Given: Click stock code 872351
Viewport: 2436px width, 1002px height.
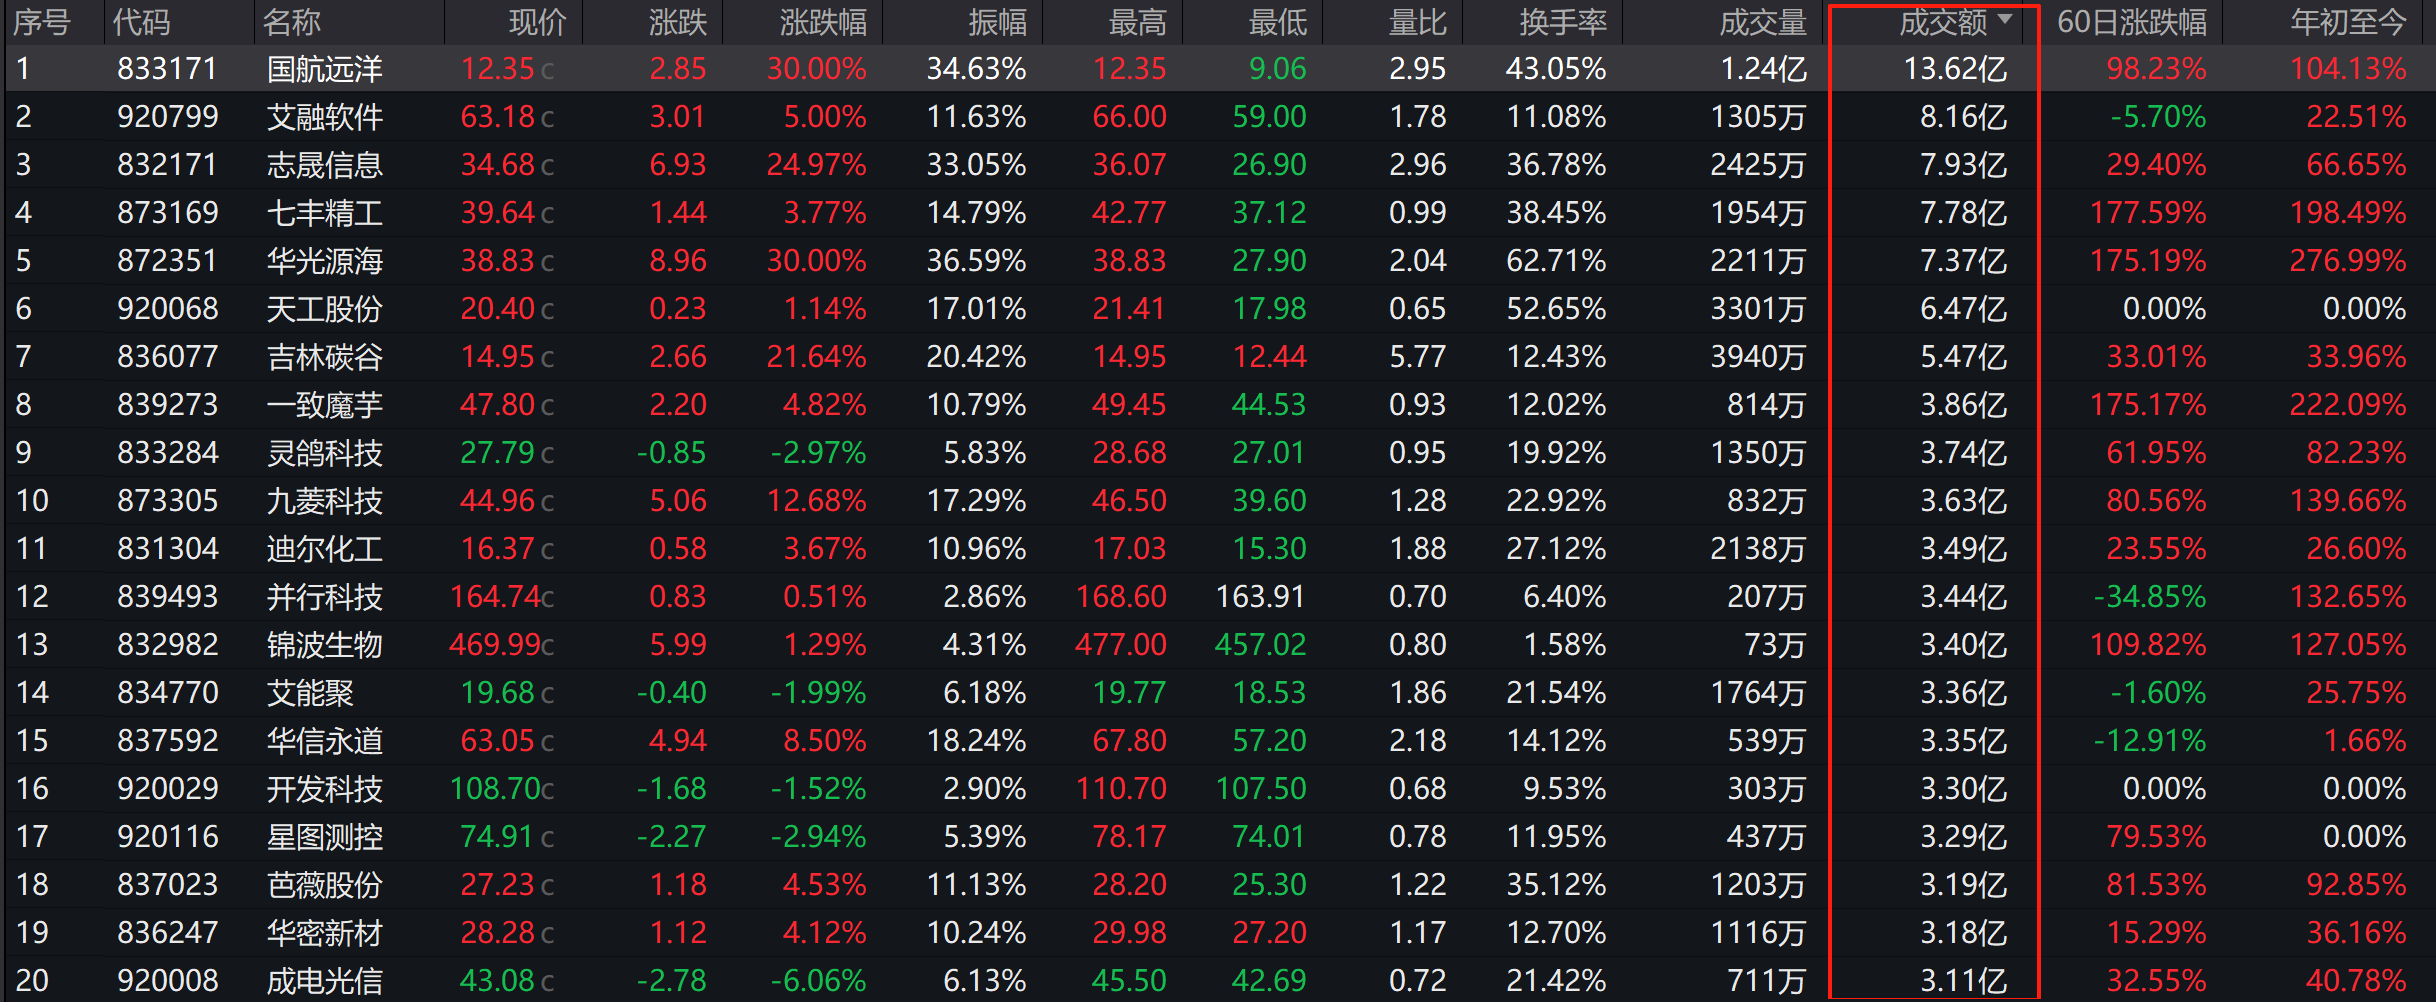Looking at the screenshot, I should 167,261.
